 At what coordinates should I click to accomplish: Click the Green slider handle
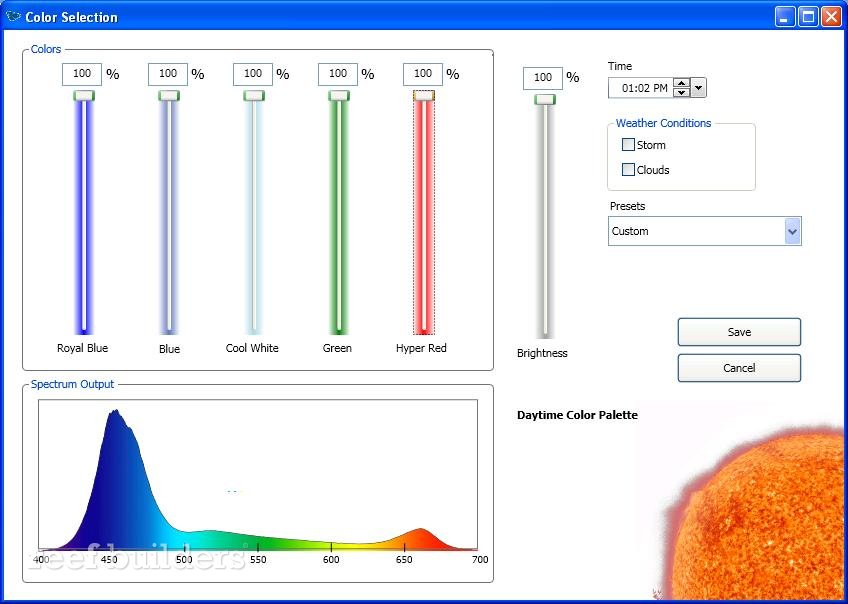tap(339, 96)
